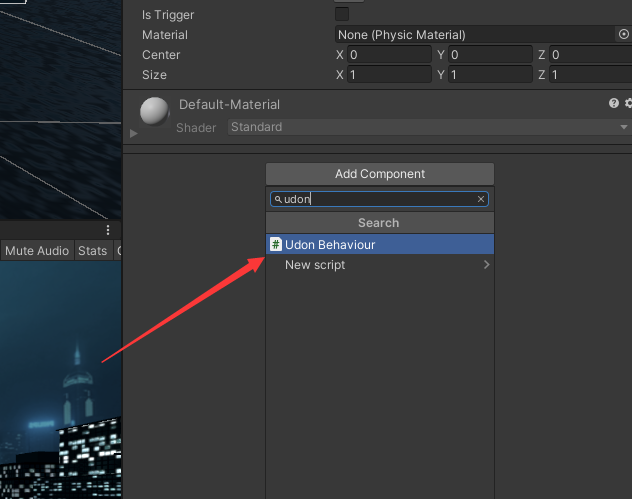Viewport: 632px width, 499px height.
Task: Open the Physic Material object picker
Action: 623,34
